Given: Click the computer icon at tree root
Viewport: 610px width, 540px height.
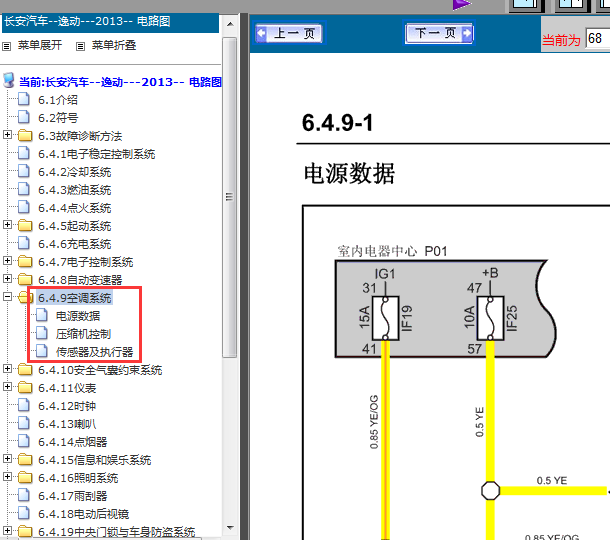Looking at the screenshot, I should pyautogui.click(x=9, y=80).
